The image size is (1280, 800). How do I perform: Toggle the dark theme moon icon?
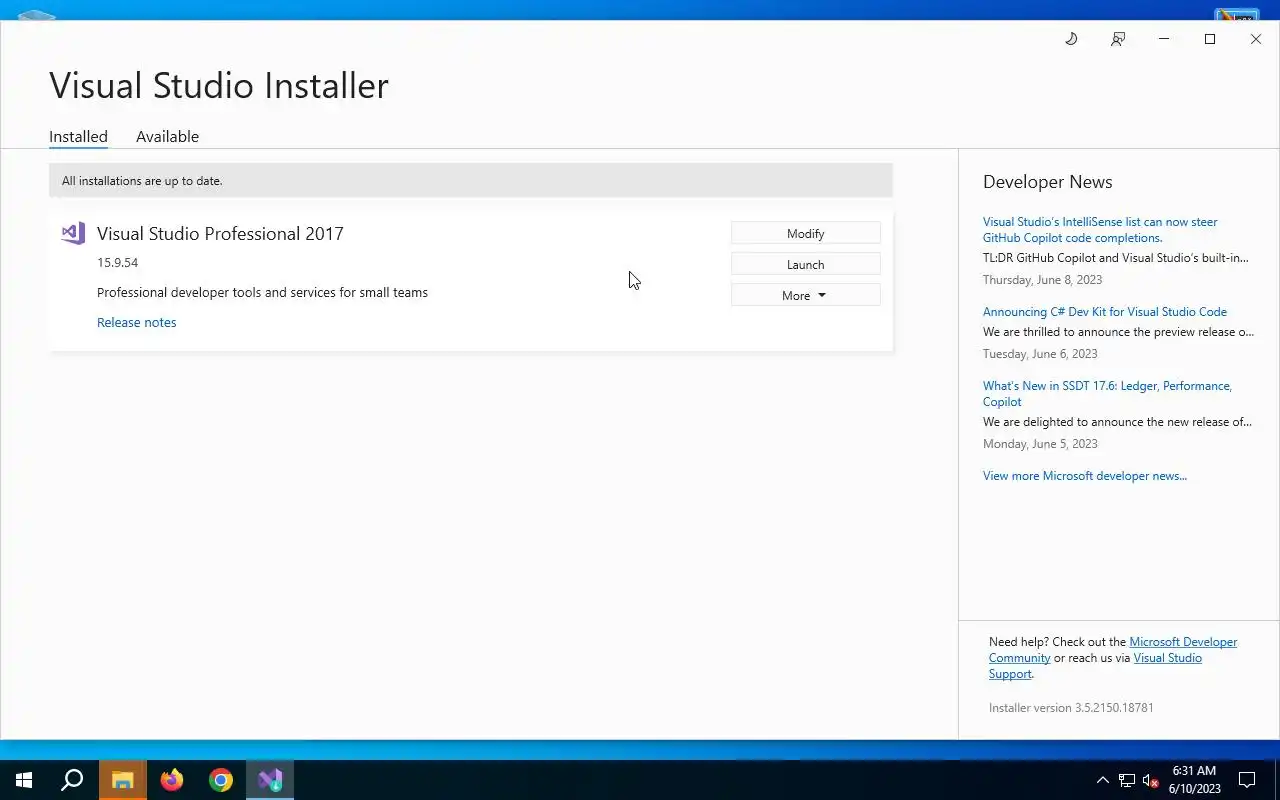point(1071,39)
